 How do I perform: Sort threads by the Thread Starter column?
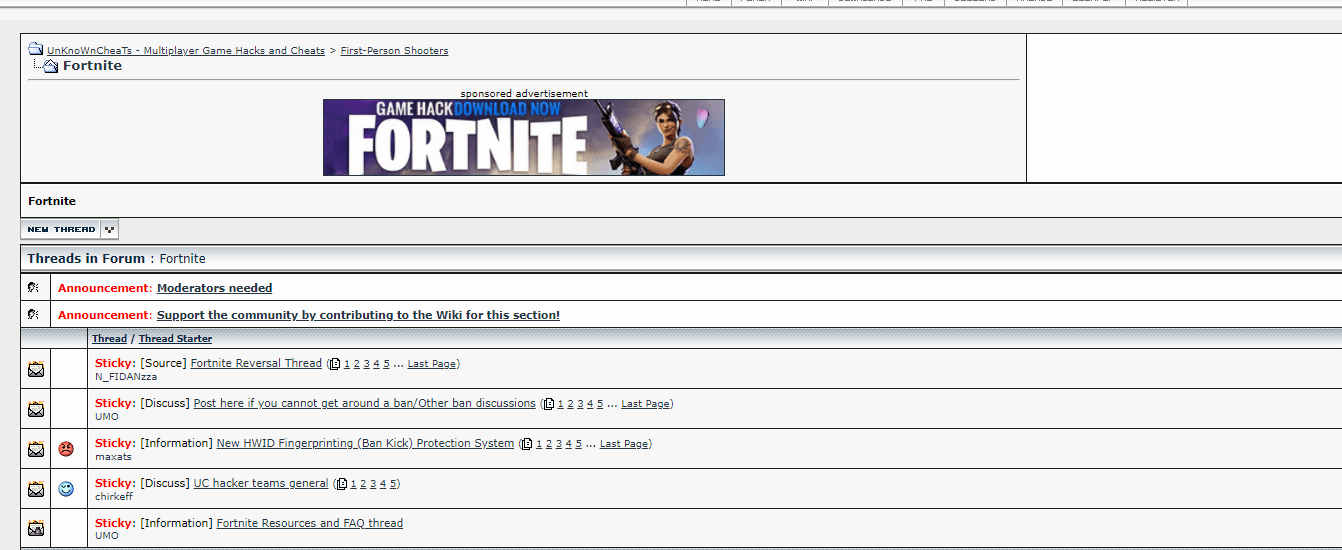175,339
